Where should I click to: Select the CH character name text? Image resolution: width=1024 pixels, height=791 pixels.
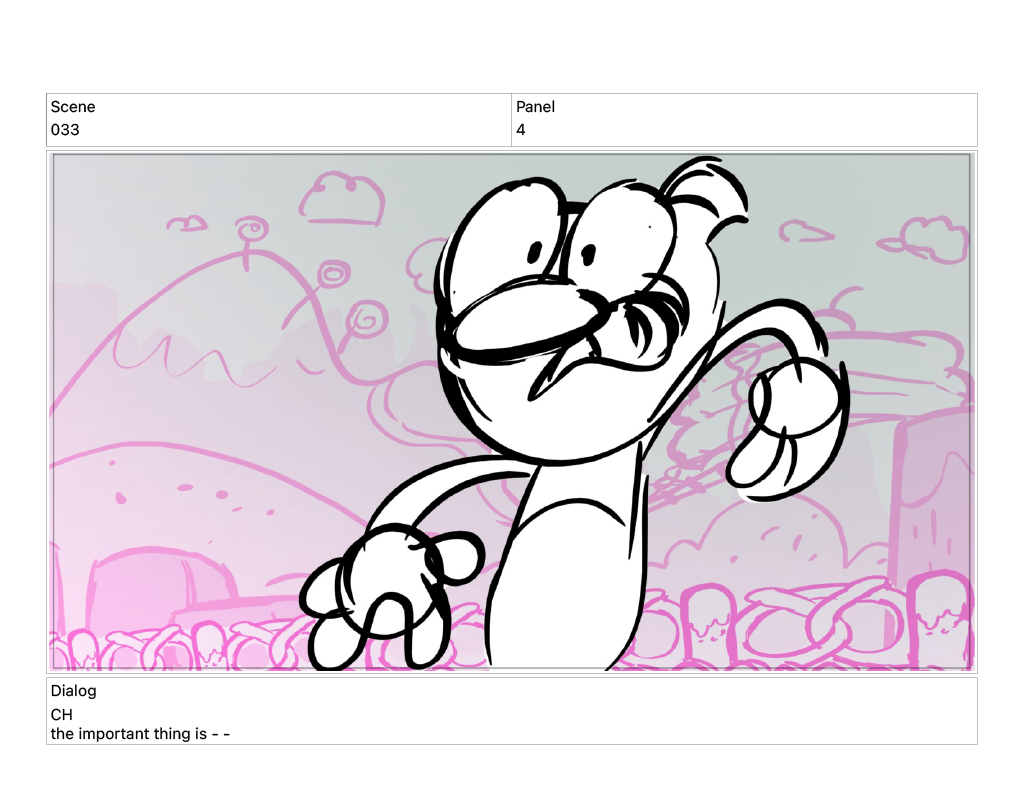(62, 715)
